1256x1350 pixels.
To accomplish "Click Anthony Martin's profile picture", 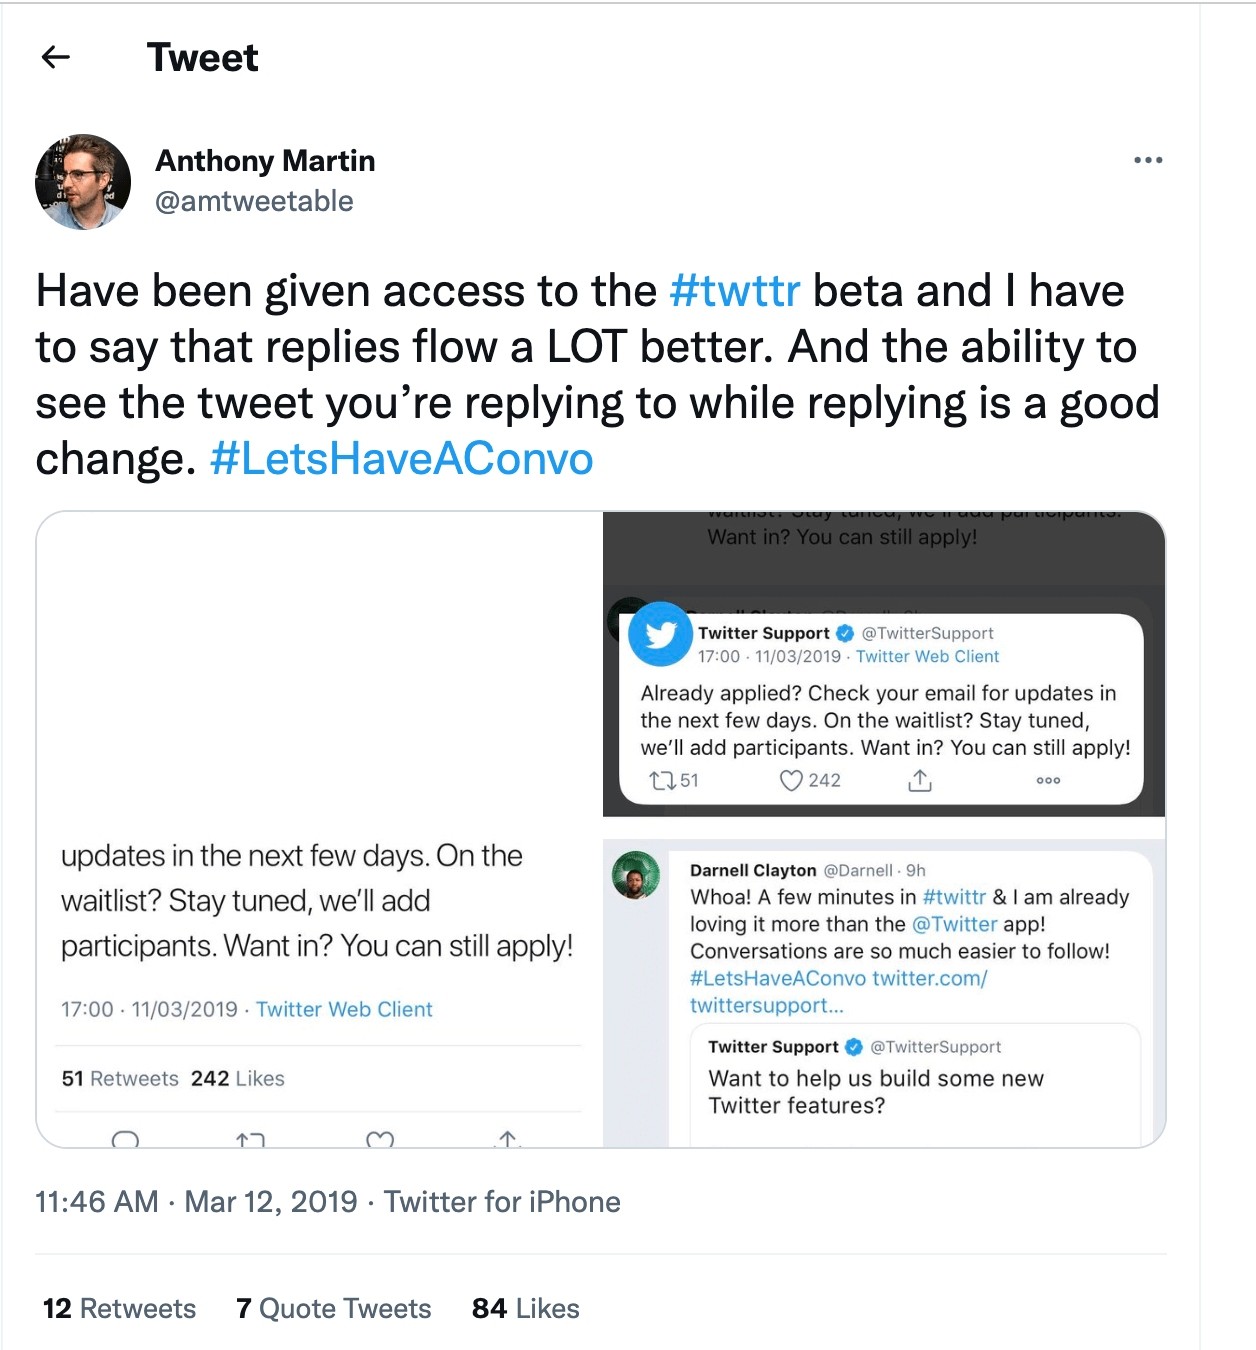I will click(x=83, y=182).
